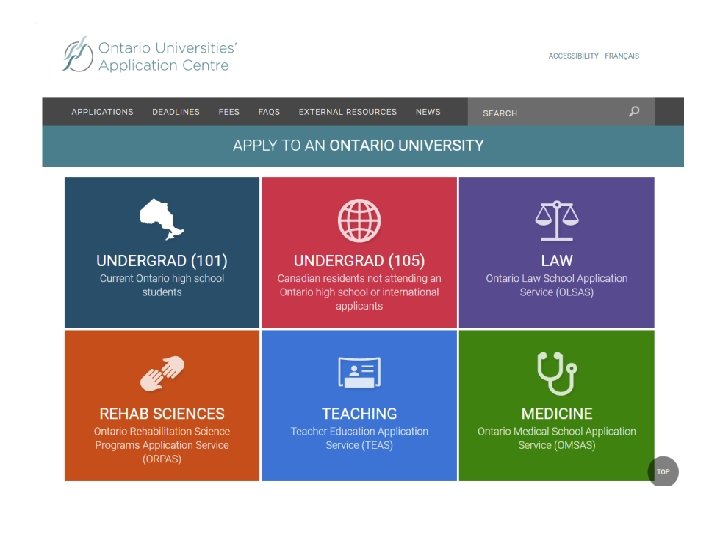Screen dimensions: 720x540
Task: Open the News menu item
Action: click(x=428, y=112)
